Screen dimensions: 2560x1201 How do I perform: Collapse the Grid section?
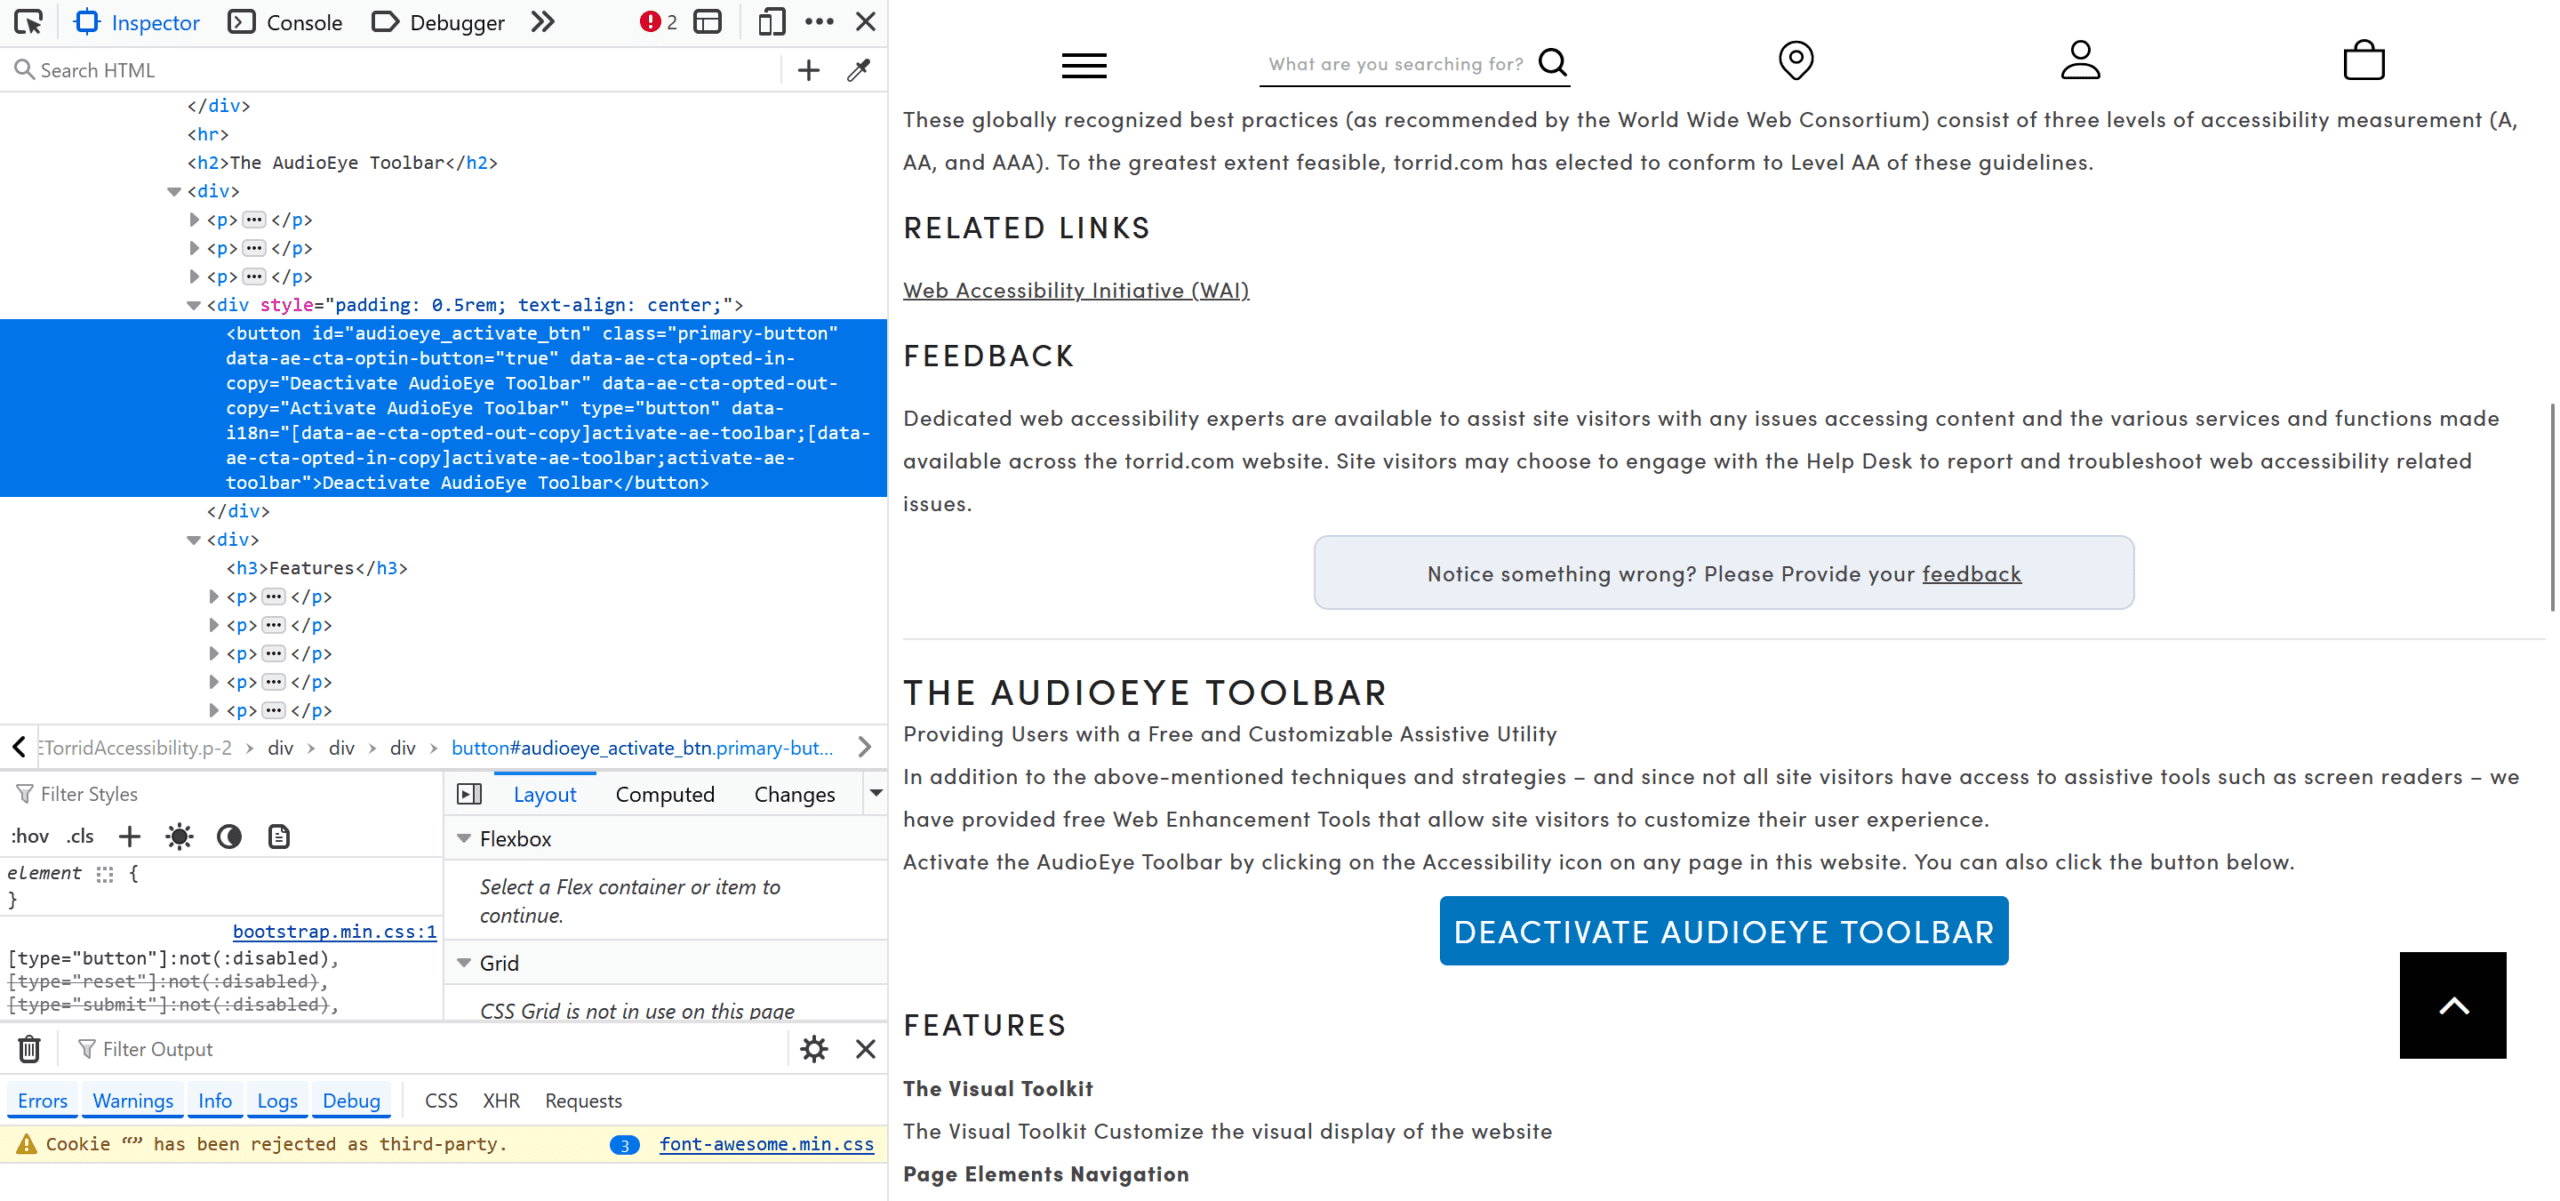(463, 962)
